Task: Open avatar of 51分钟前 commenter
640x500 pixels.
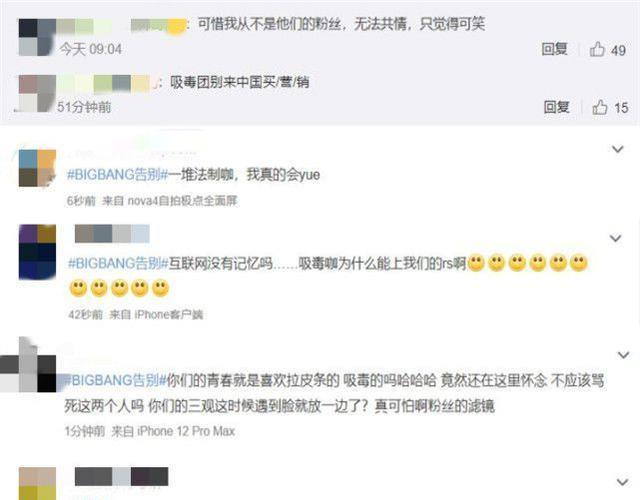Action: point(37,93)
